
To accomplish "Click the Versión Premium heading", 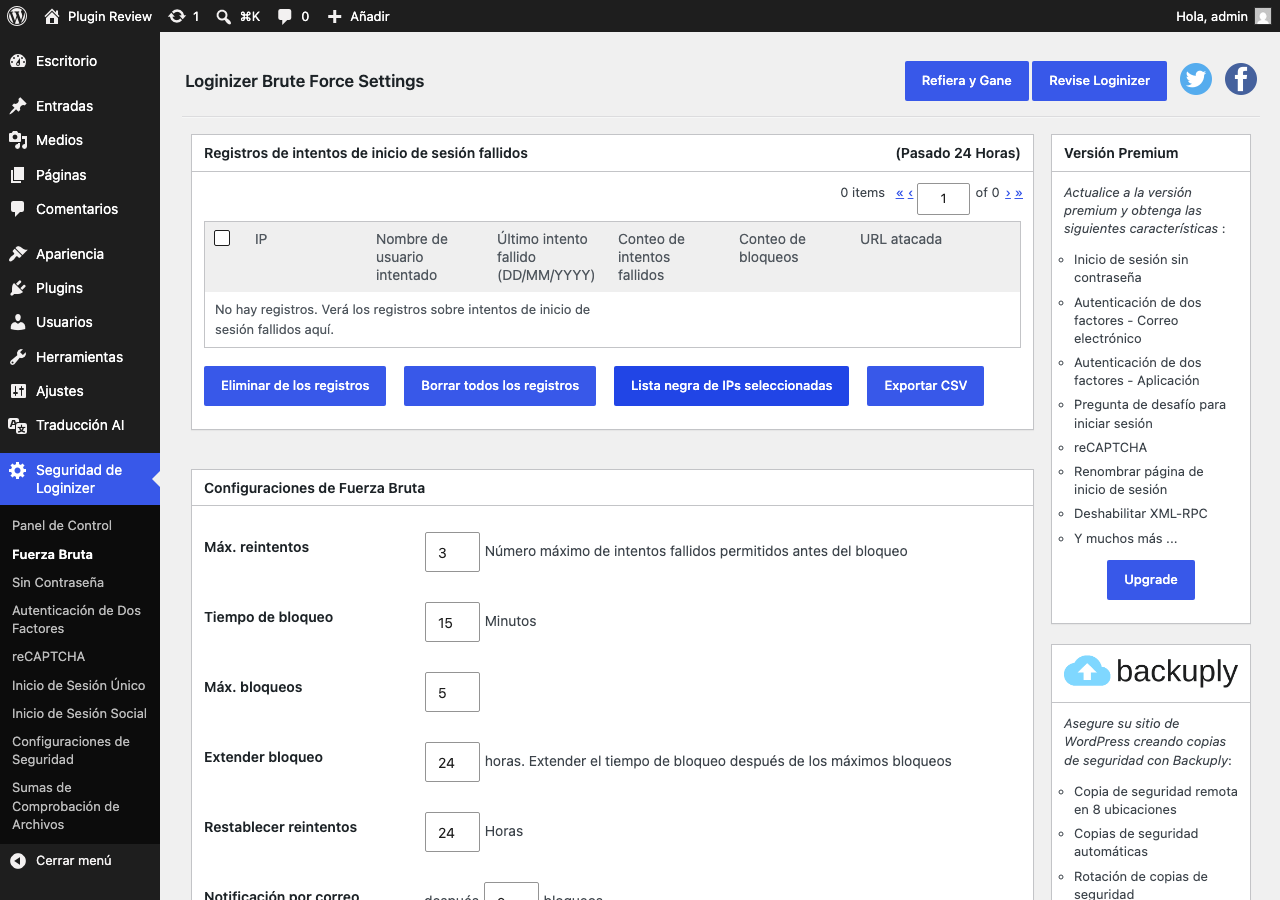I will click(x=1121, y=153).
